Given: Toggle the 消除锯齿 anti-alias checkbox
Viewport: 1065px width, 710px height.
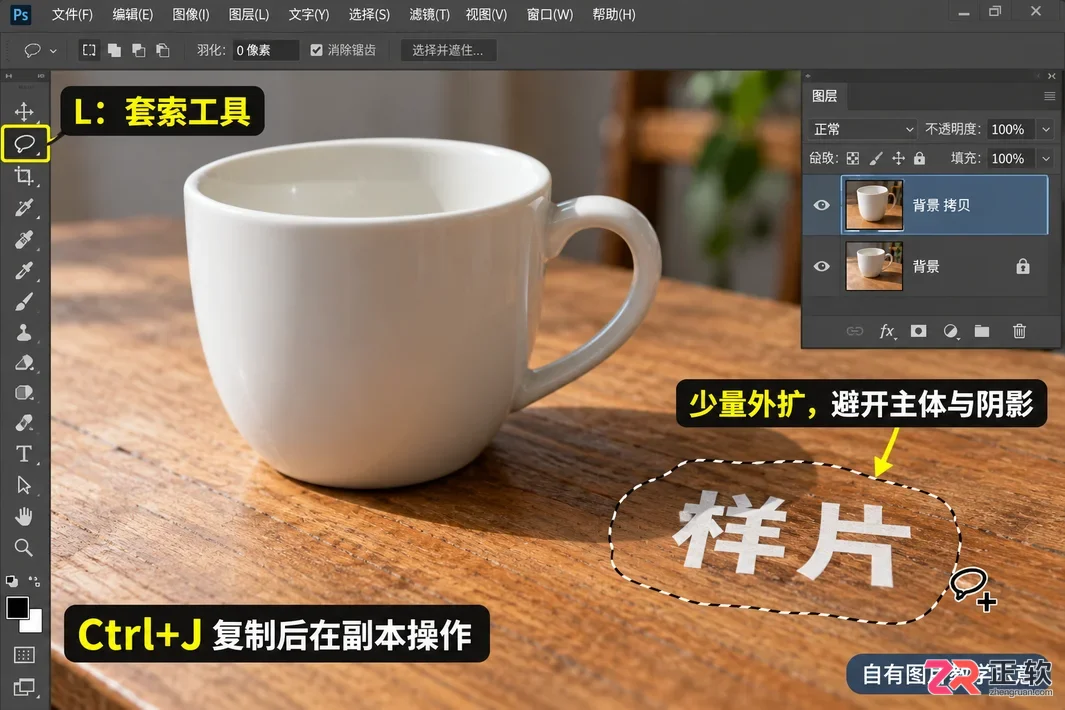Looking at the screenshot, I should click(x=317, y=50).
